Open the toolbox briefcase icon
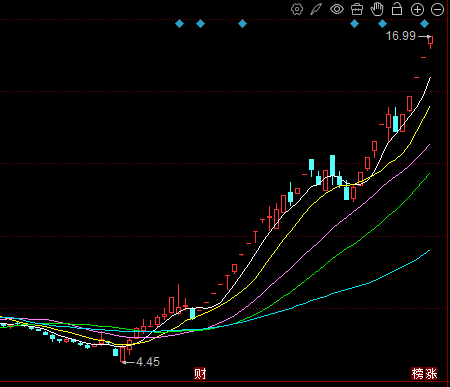450x387 pixels. pos(357,9)
